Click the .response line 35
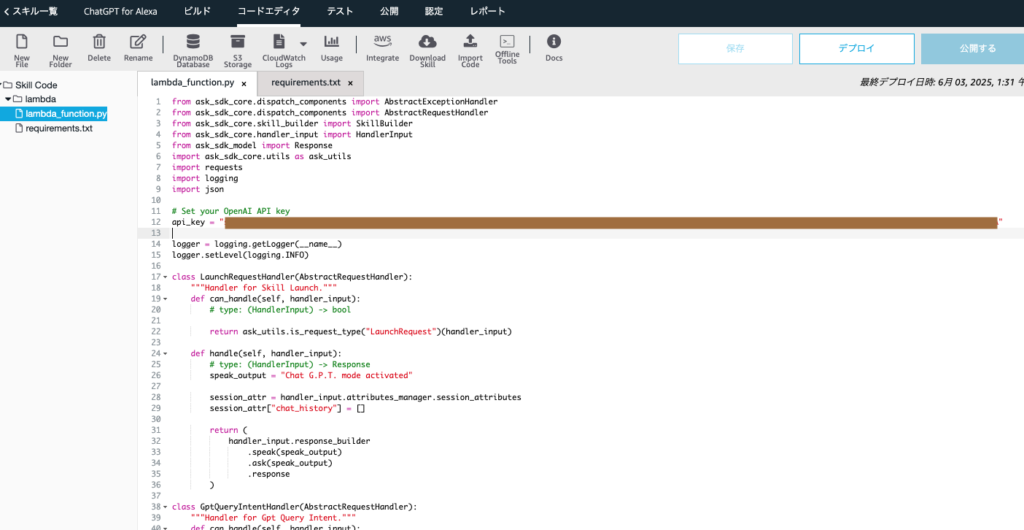This screenshot has width=1024, height=530. point(268,474)
